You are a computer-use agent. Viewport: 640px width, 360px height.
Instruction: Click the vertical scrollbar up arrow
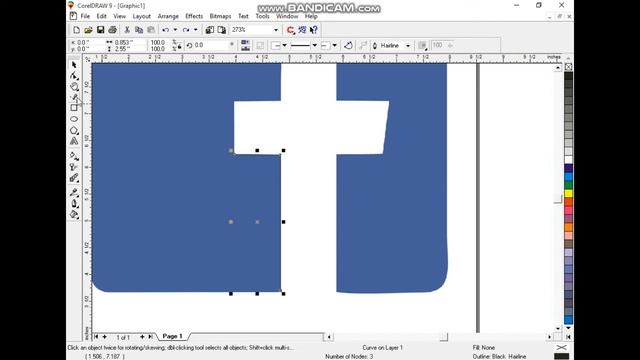click(x=558, y=67)
